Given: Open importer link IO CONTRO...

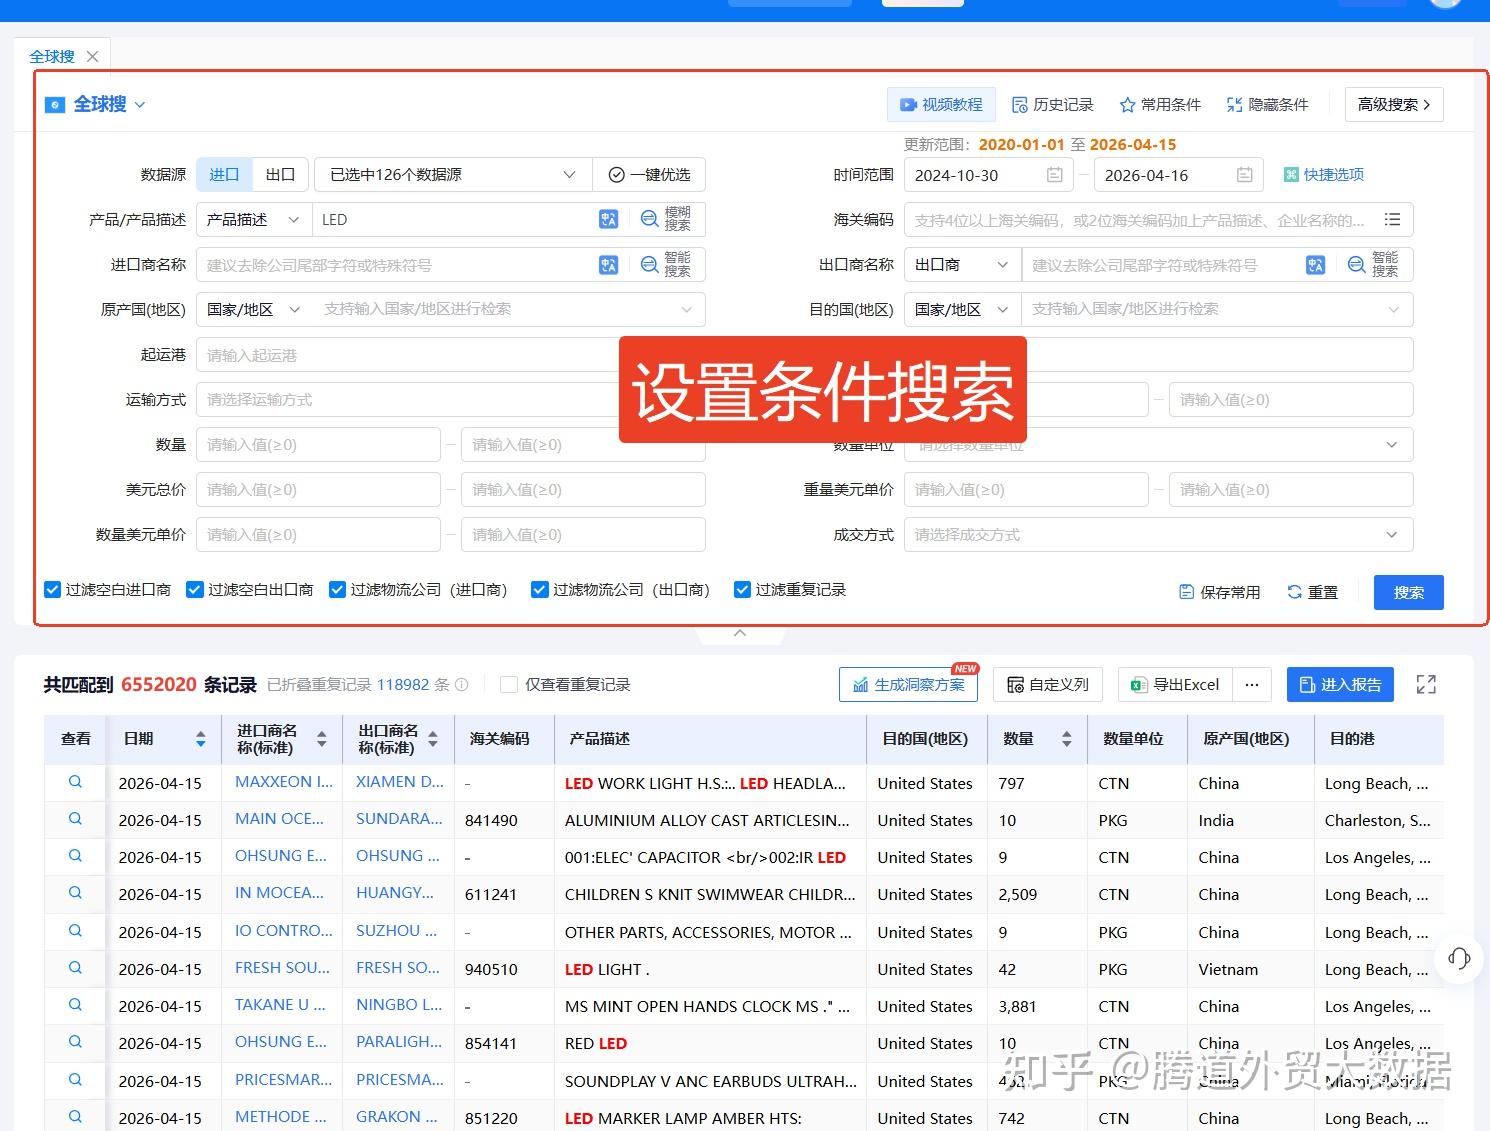Looking at the screenshot, I should pos(284,931).
